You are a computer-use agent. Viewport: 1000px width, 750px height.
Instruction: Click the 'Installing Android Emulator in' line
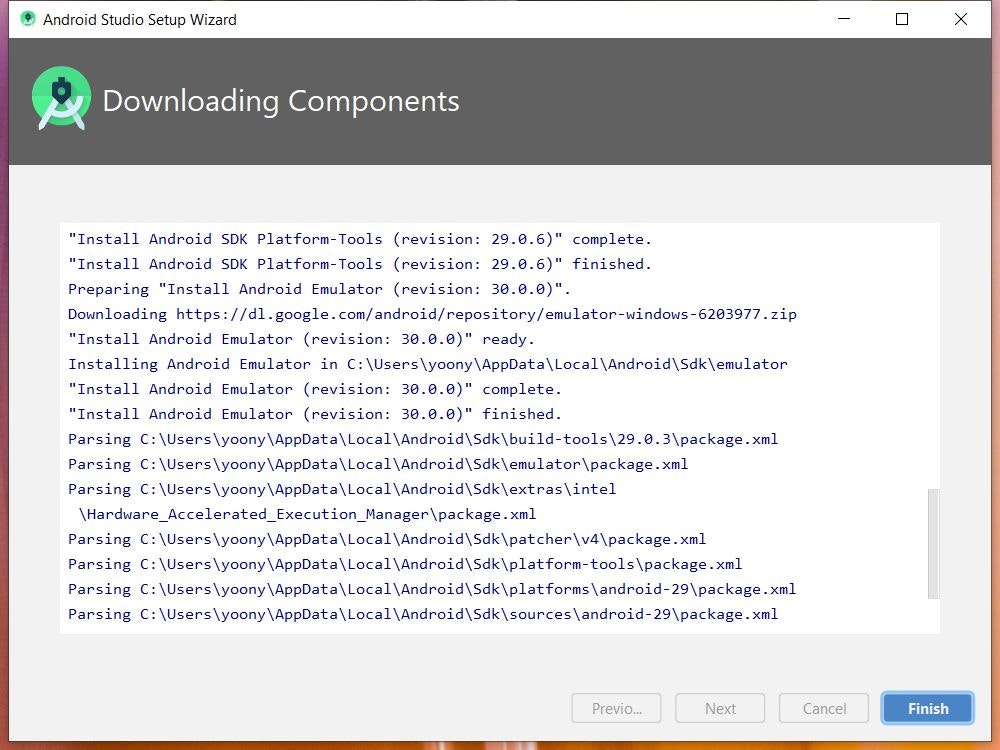coord(428,364)
